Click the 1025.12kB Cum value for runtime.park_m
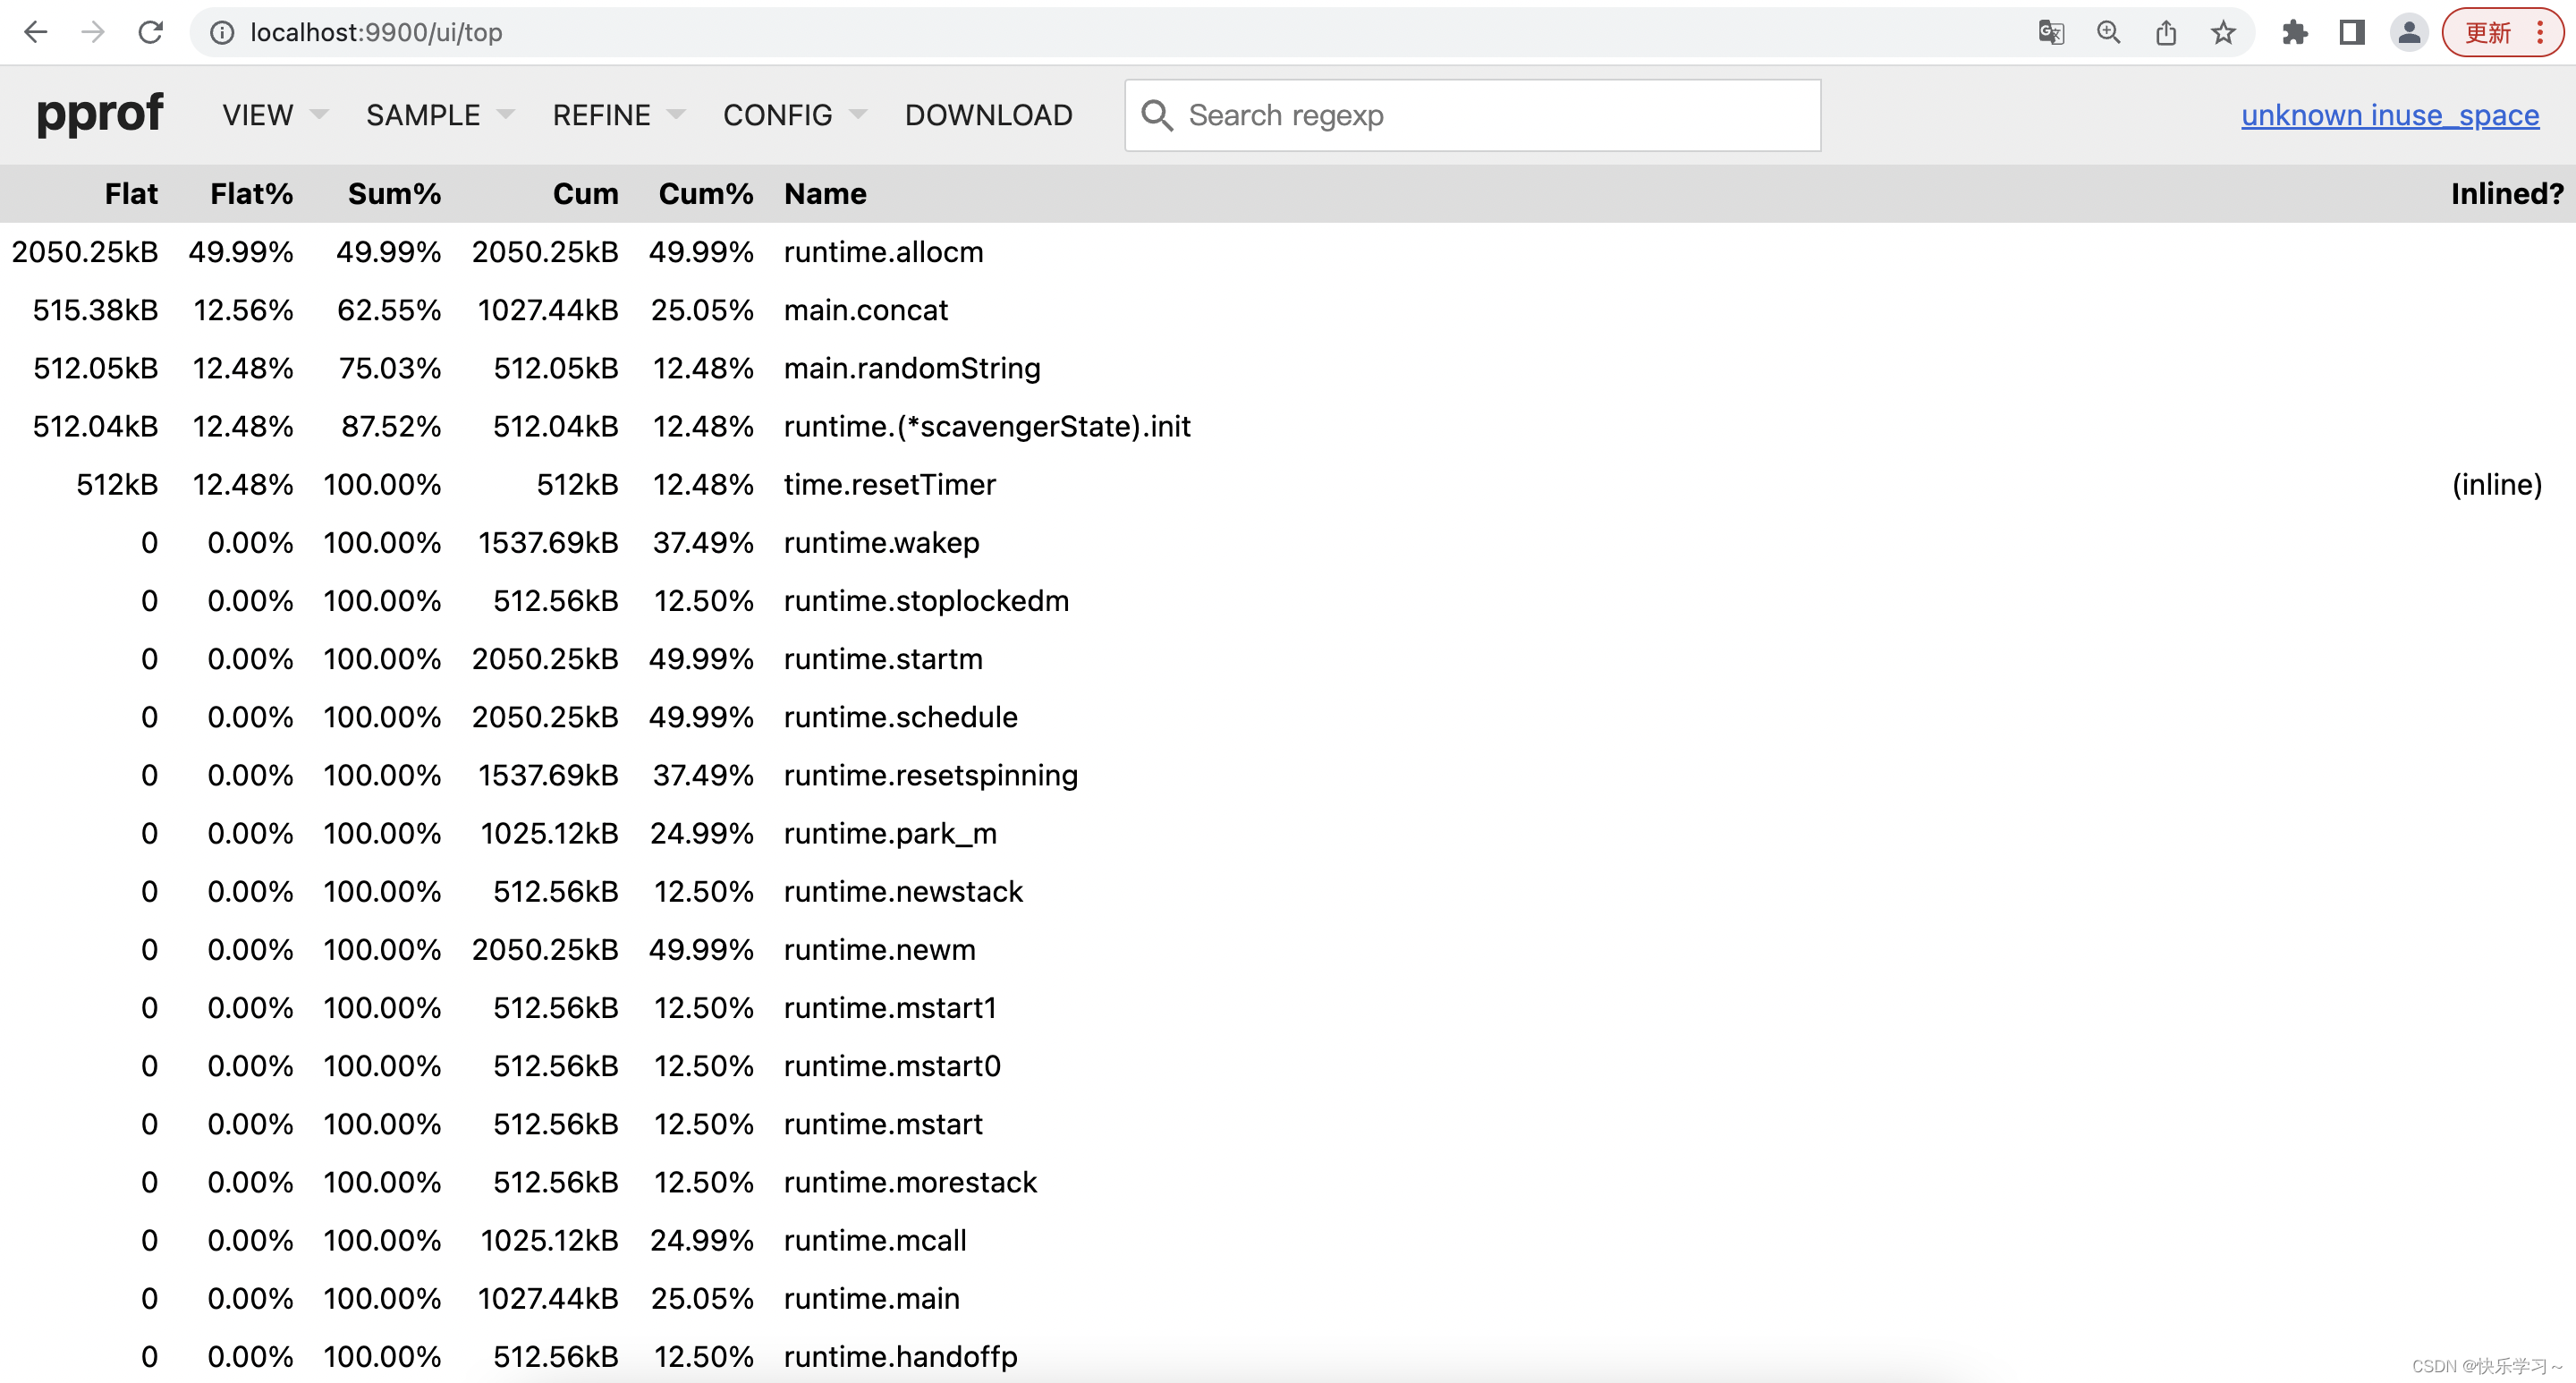The width and height of the screenshot is (2576, 1383). (549, 833)
